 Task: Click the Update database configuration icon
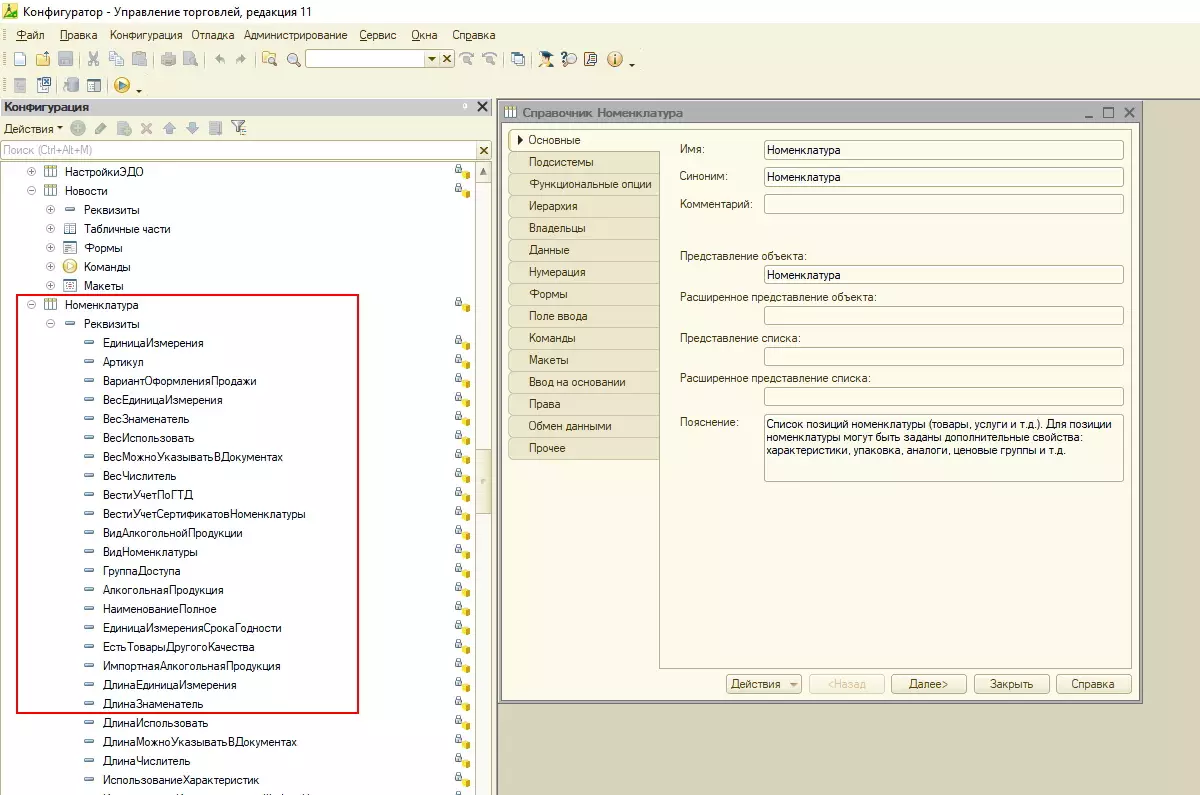(x=72, y=86)
